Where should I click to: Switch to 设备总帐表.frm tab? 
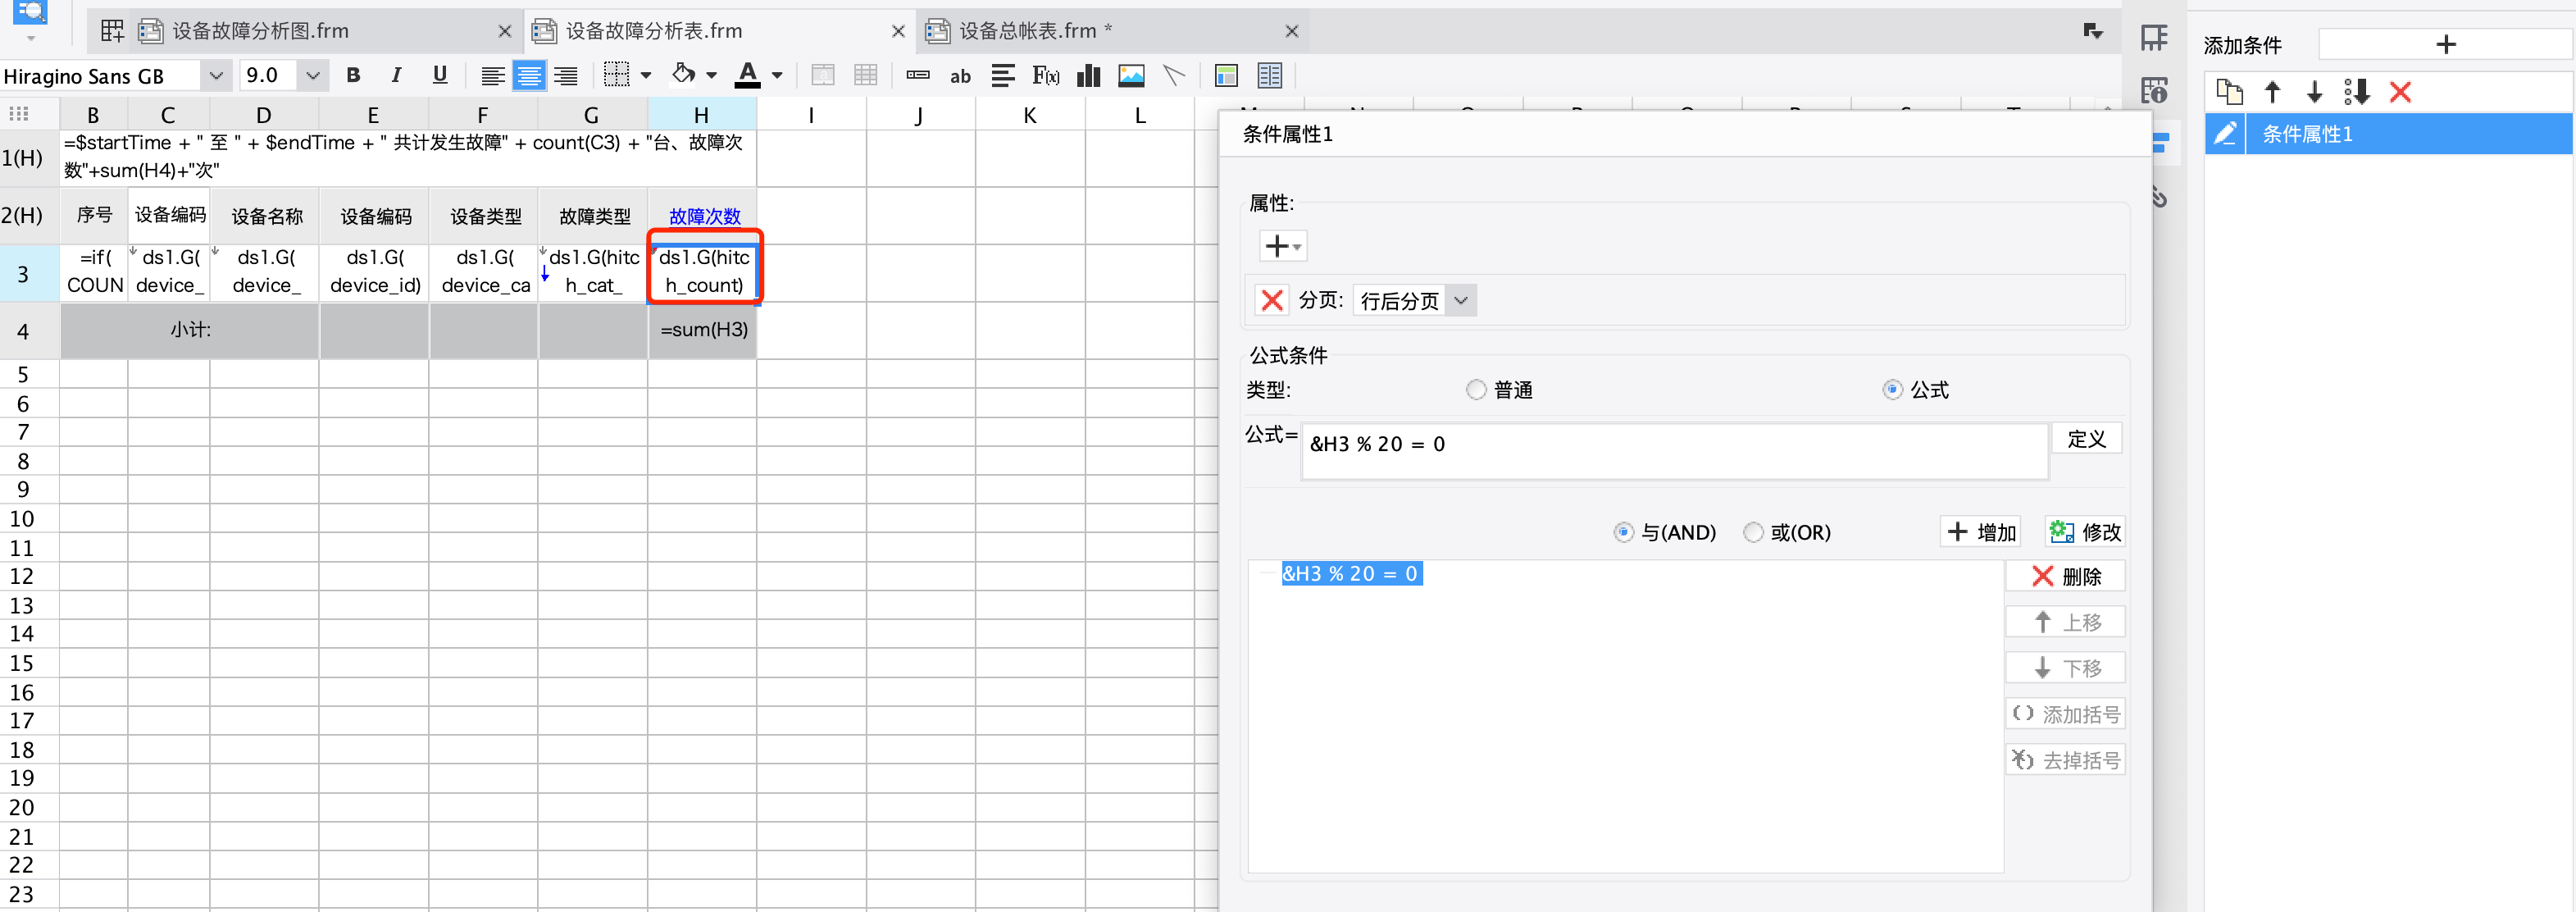pyautogui.click(x=1035, y=31)
